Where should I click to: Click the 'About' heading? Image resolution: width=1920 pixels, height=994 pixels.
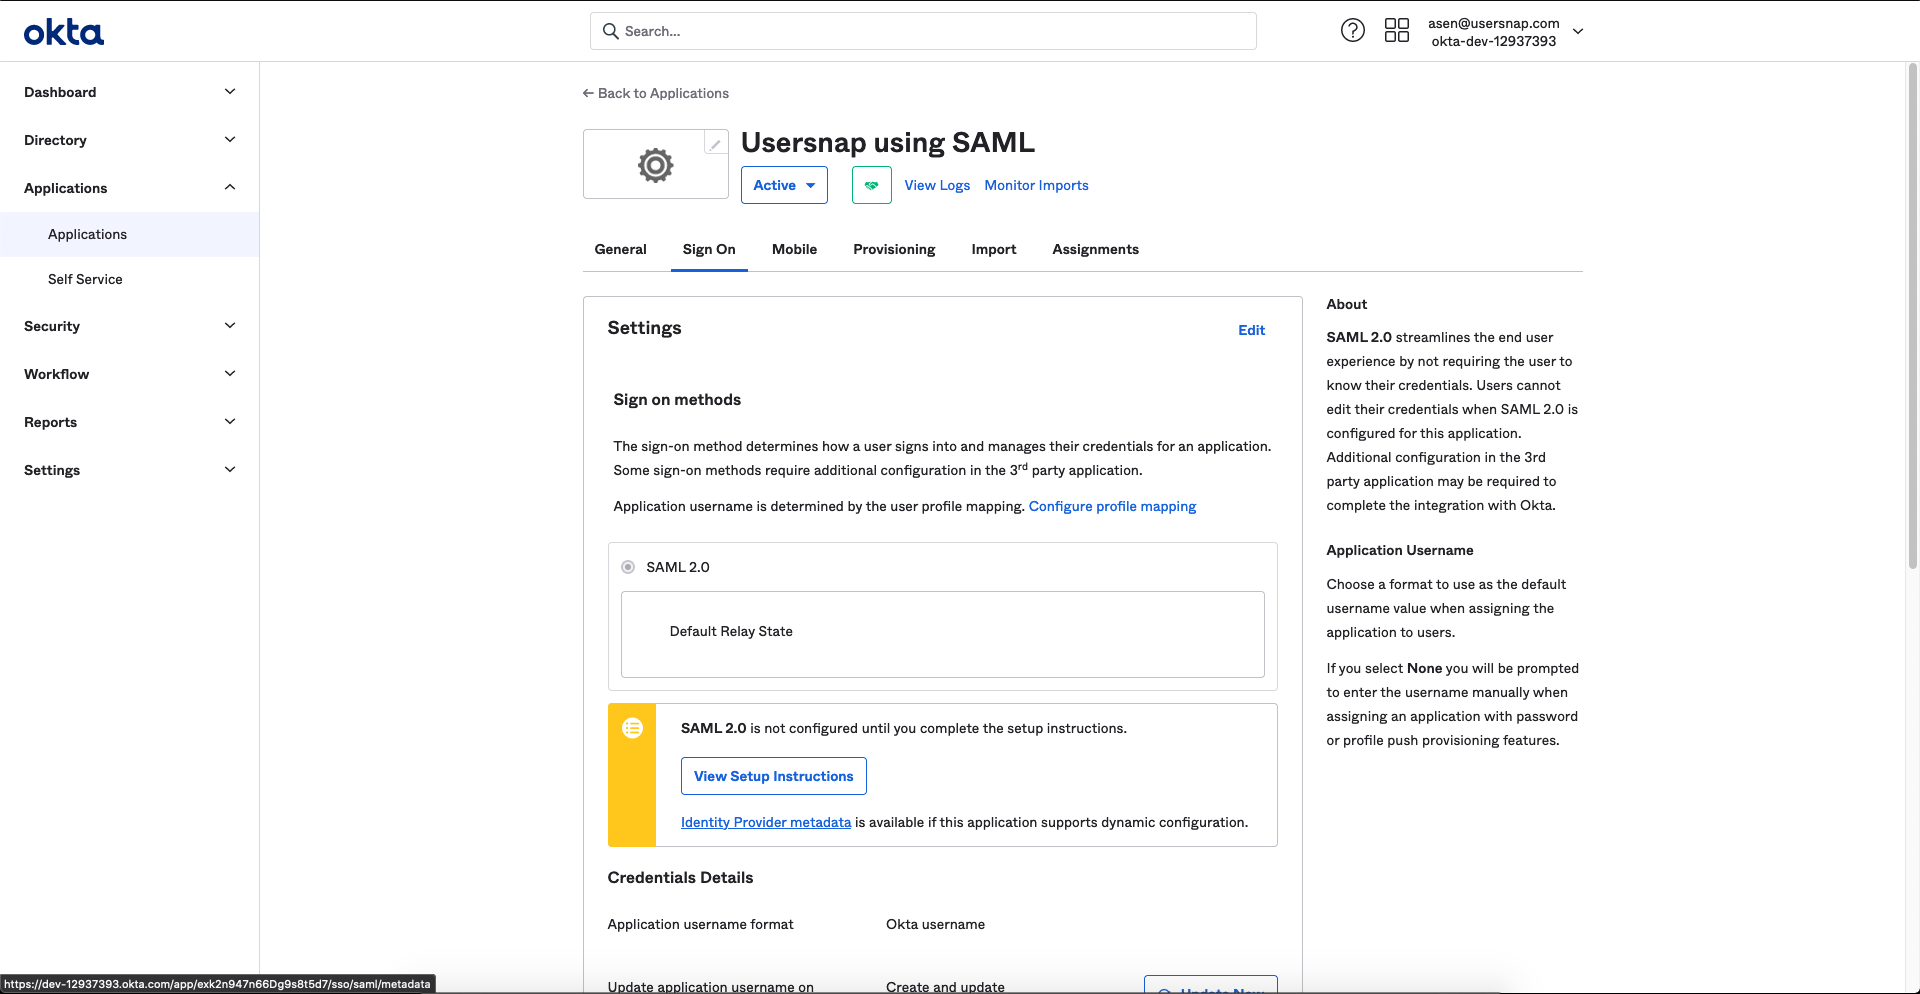pos(1346,304)
